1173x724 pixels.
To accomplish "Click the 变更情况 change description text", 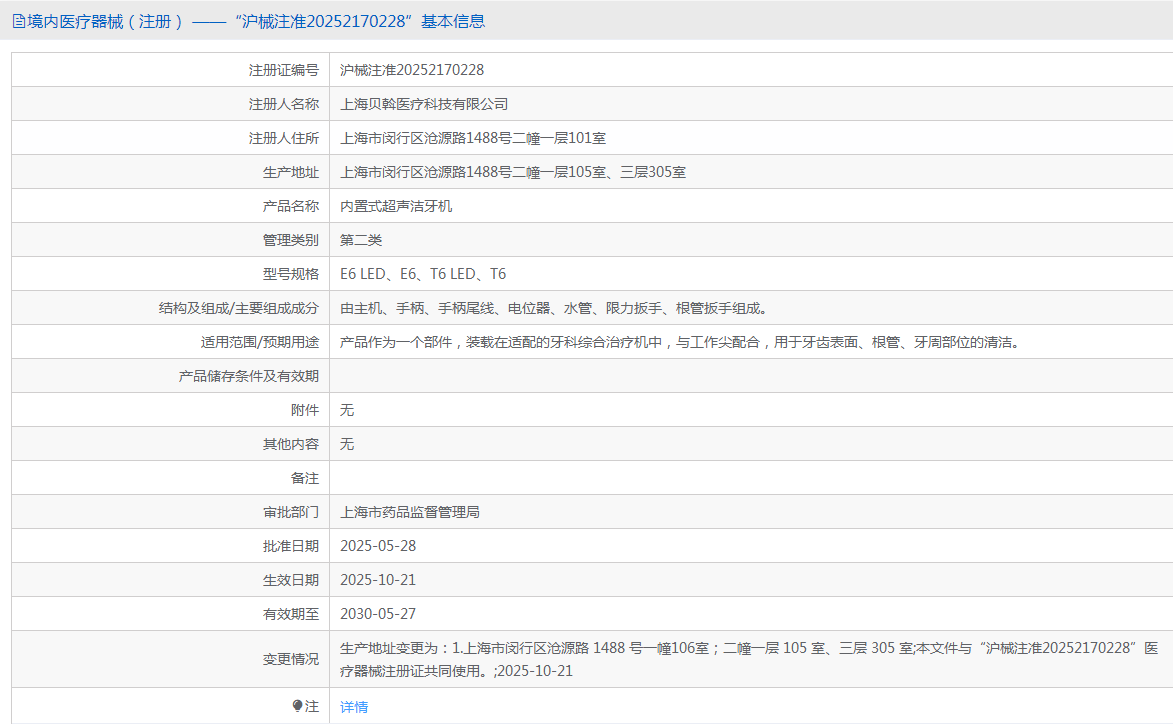I will (748, 659).
